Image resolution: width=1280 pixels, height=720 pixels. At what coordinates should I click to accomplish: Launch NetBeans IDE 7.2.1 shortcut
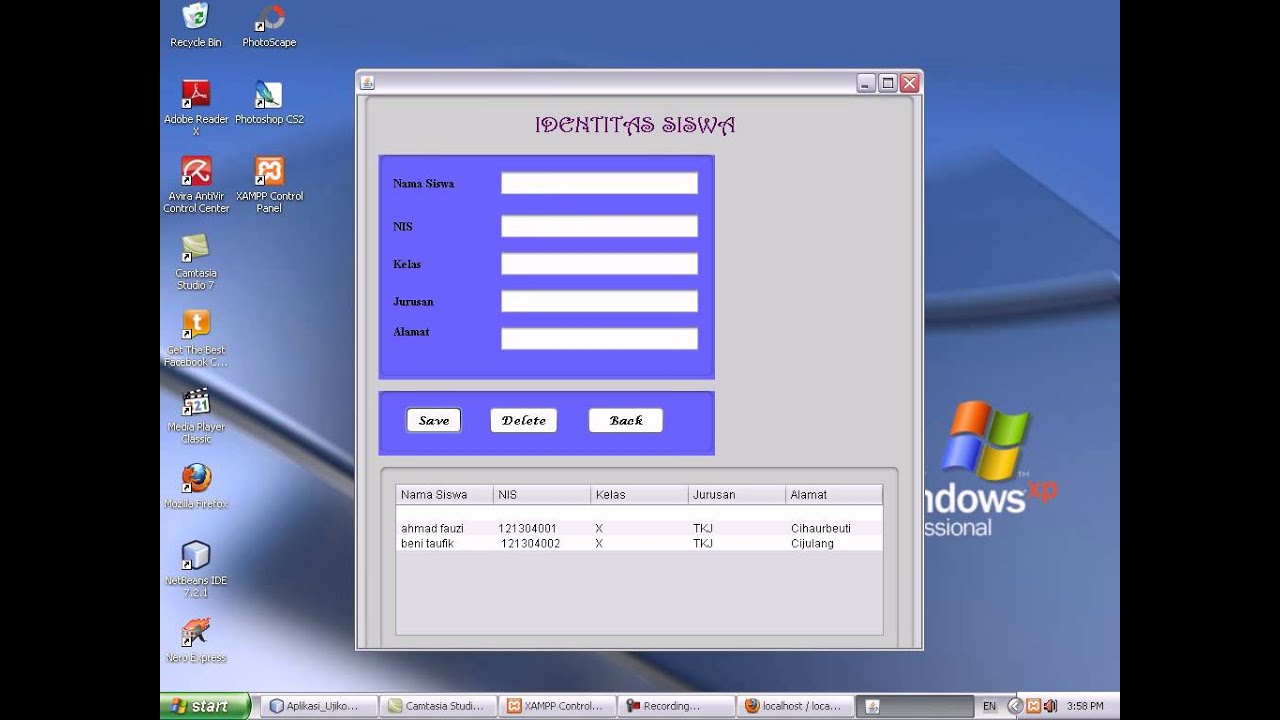tap(196, 569)
